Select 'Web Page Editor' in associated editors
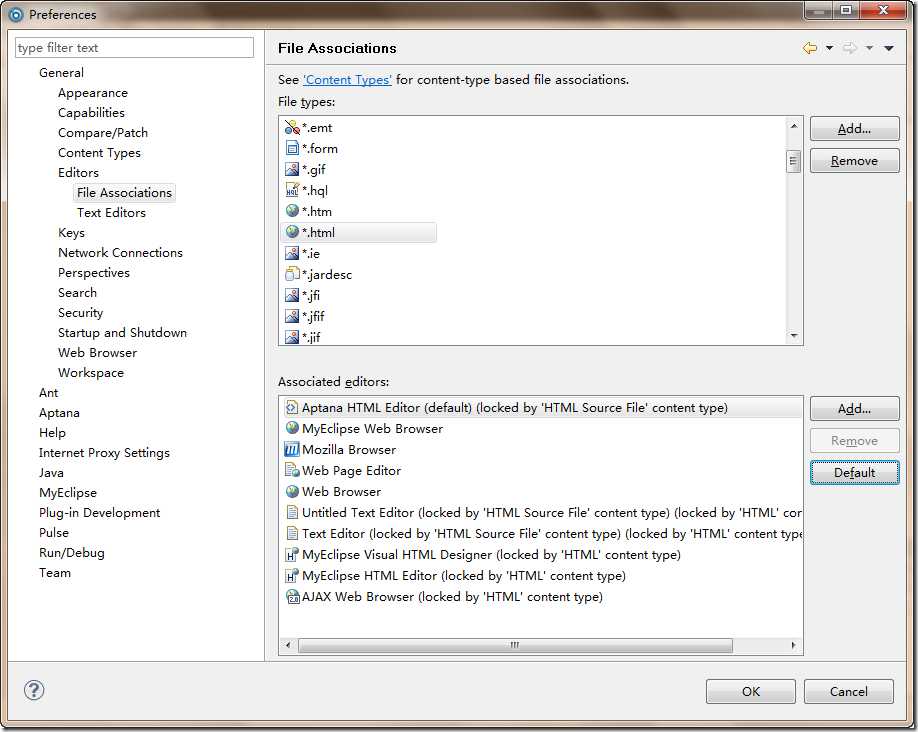 coord(351,470)
